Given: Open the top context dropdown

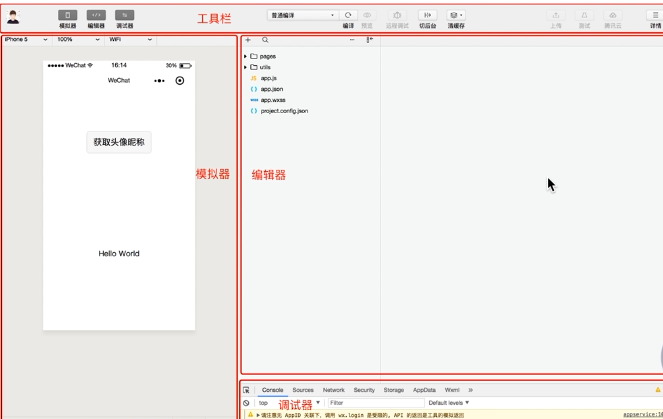Looking at the screenshot, I should pyautogui.click(x=289, y=403).
